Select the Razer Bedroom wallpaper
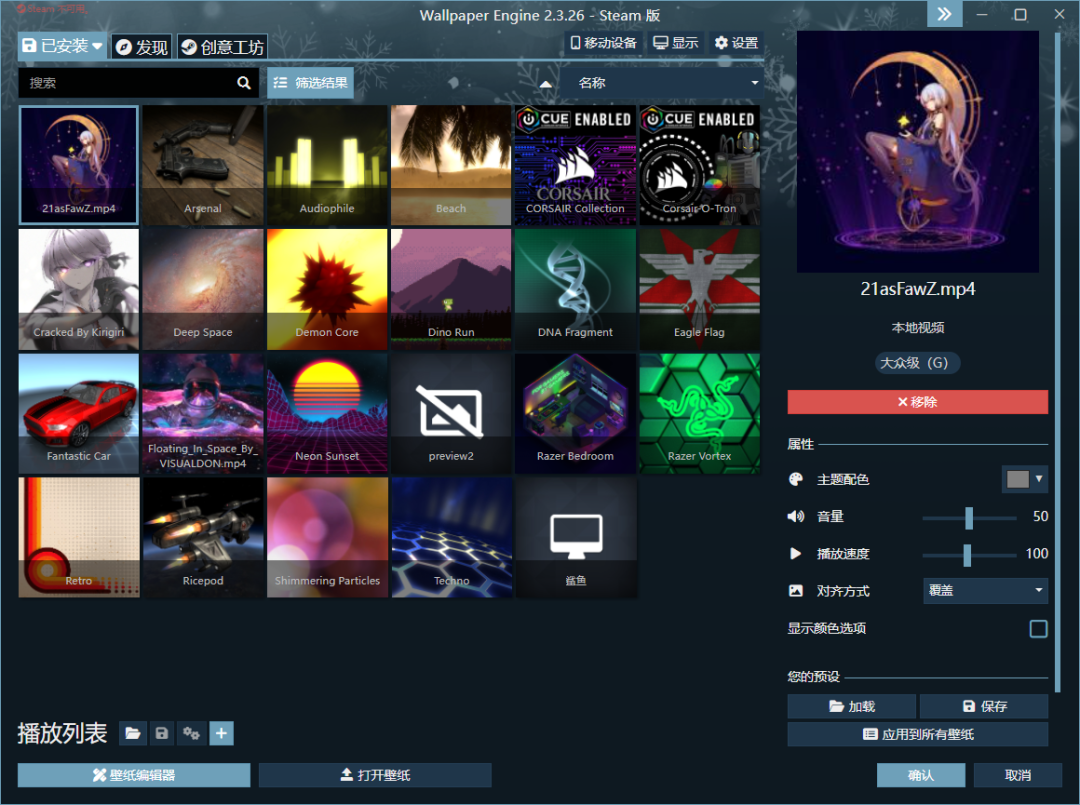 click(575, 413)
